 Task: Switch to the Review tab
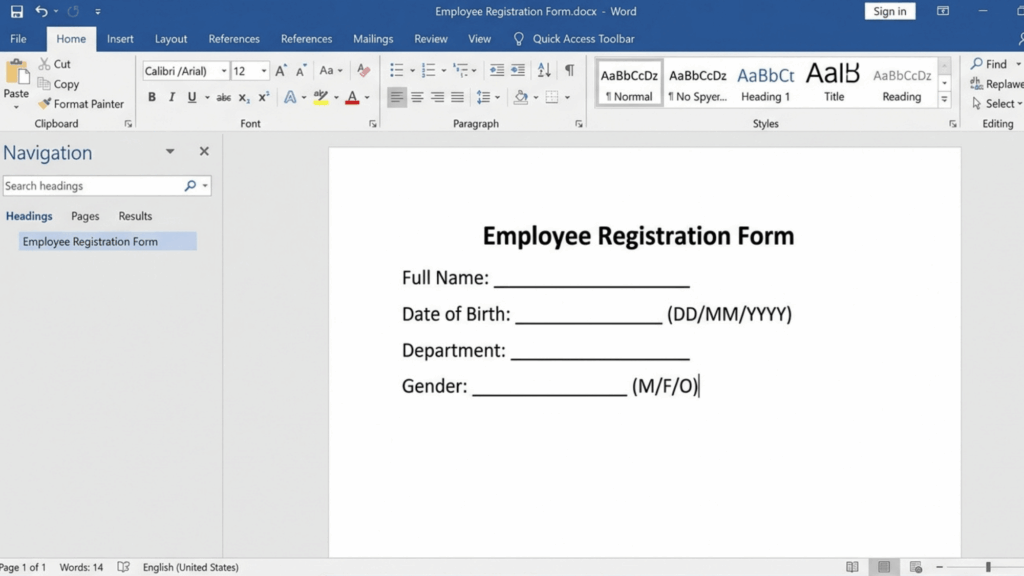pos(430,39)
